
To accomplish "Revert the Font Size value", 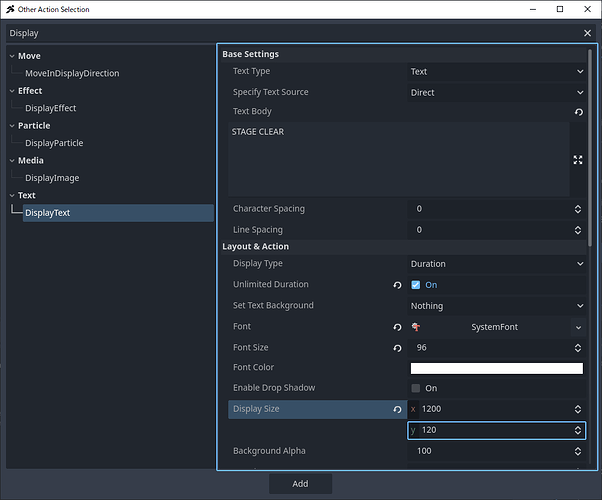I will point(397,348).
